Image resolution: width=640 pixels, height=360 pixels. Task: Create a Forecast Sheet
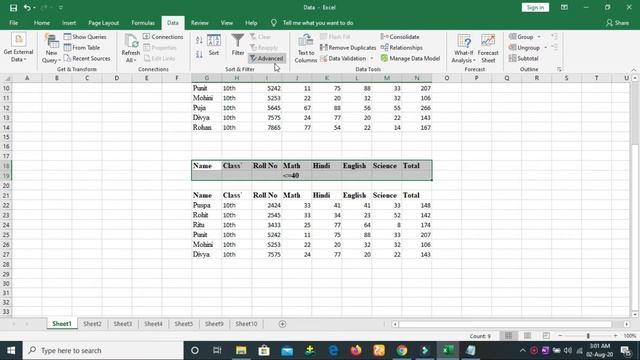(x=488, y=48)
